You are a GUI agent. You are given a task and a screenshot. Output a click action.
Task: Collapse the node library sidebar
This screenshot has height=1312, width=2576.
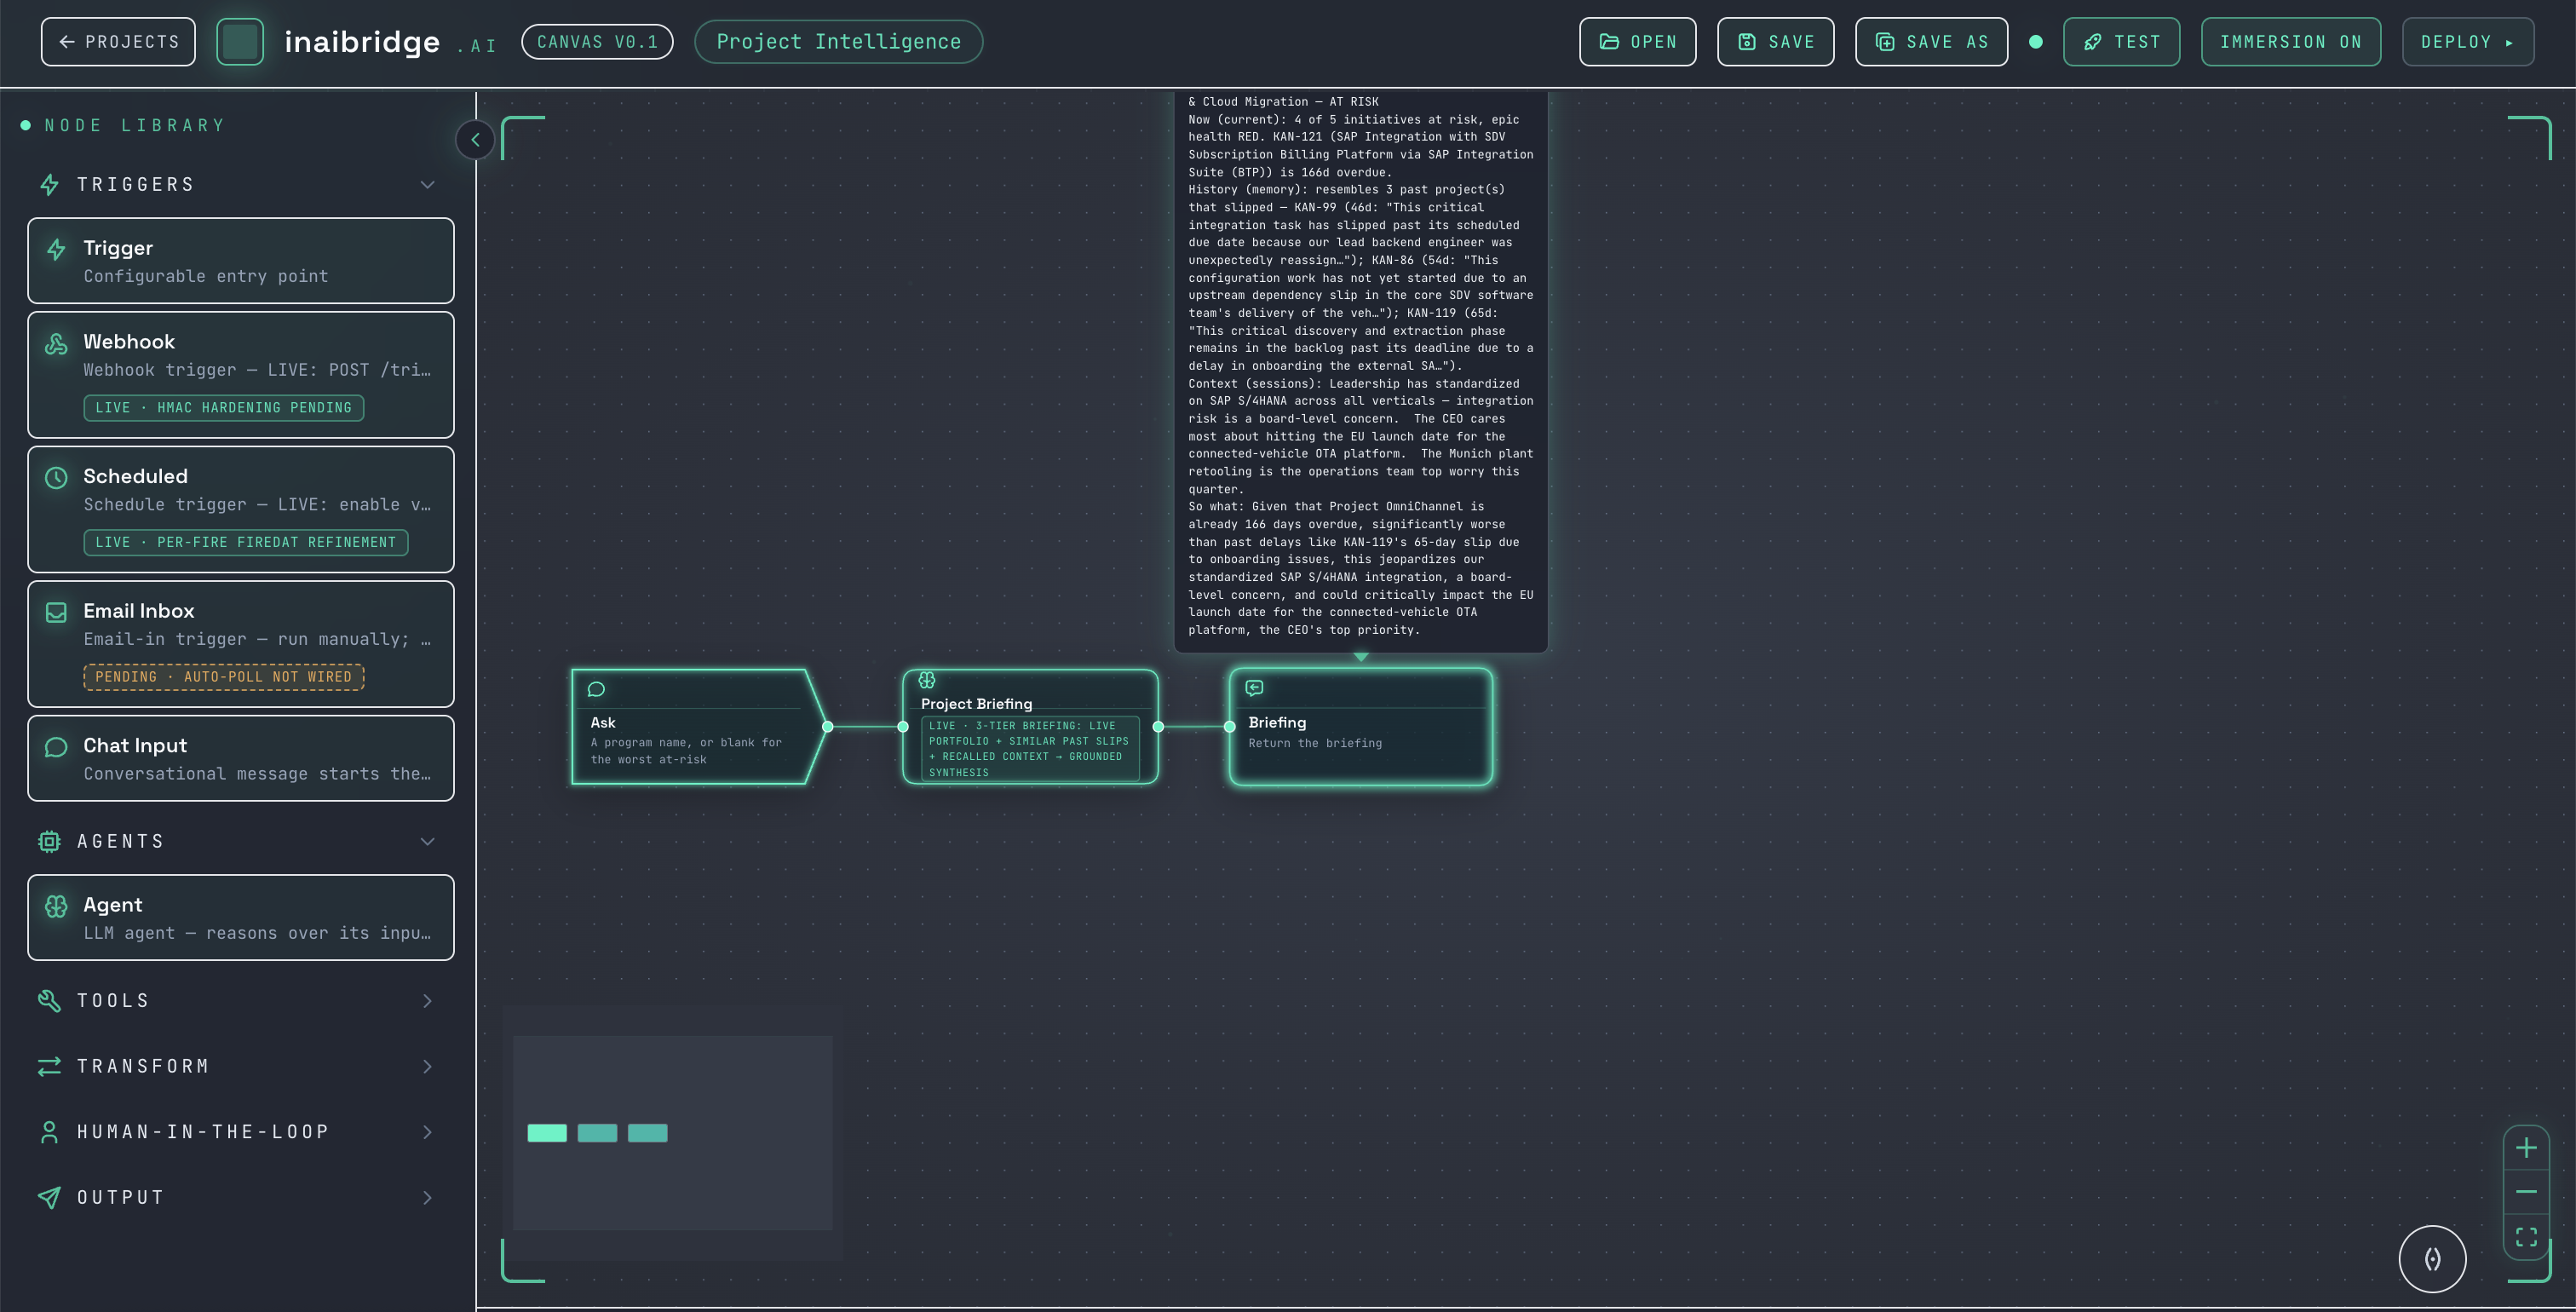[x=475, y=139]
